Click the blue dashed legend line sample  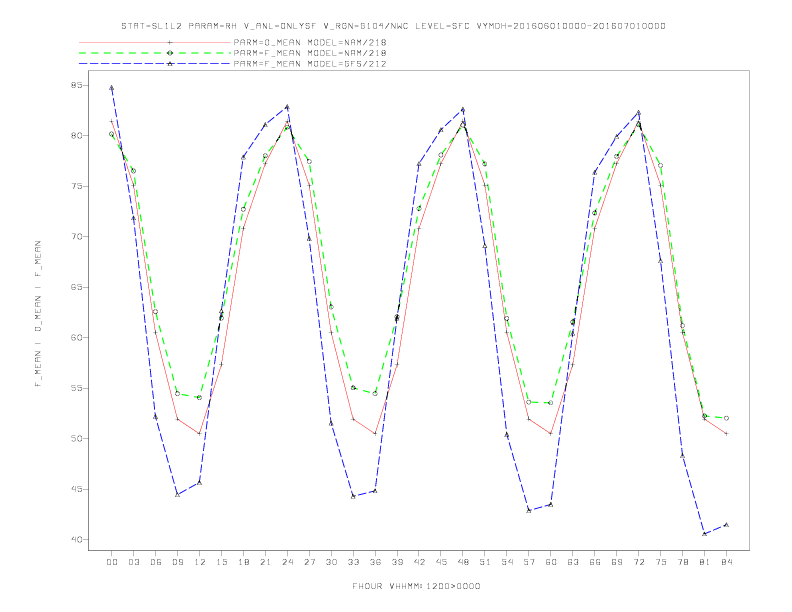155,64
